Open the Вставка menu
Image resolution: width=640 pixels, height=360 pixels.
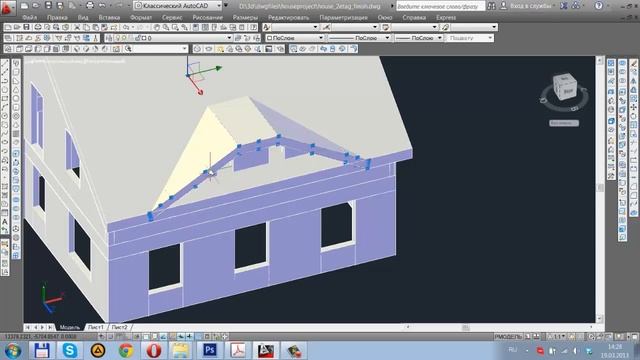point(109,18)
